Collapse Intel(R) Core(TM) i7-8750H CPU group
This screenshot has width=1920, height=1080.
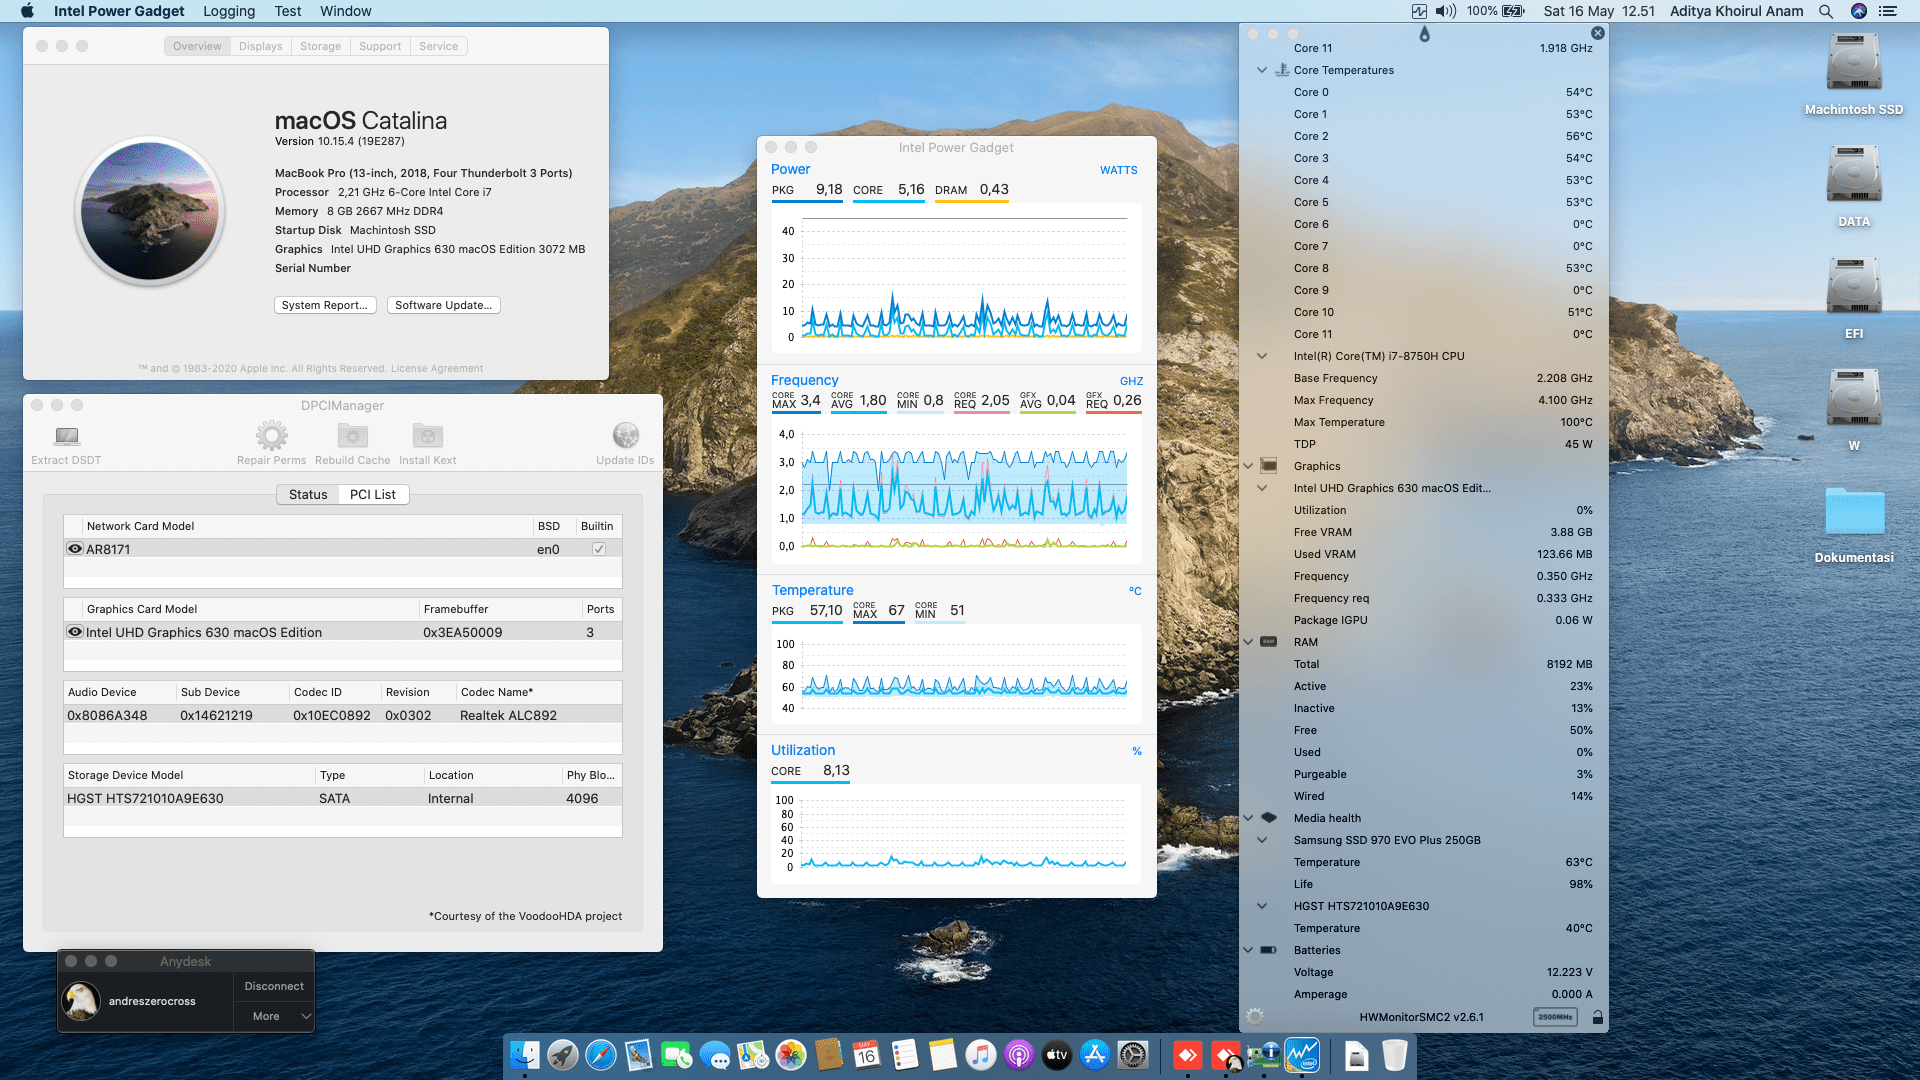click(1261, 356)
